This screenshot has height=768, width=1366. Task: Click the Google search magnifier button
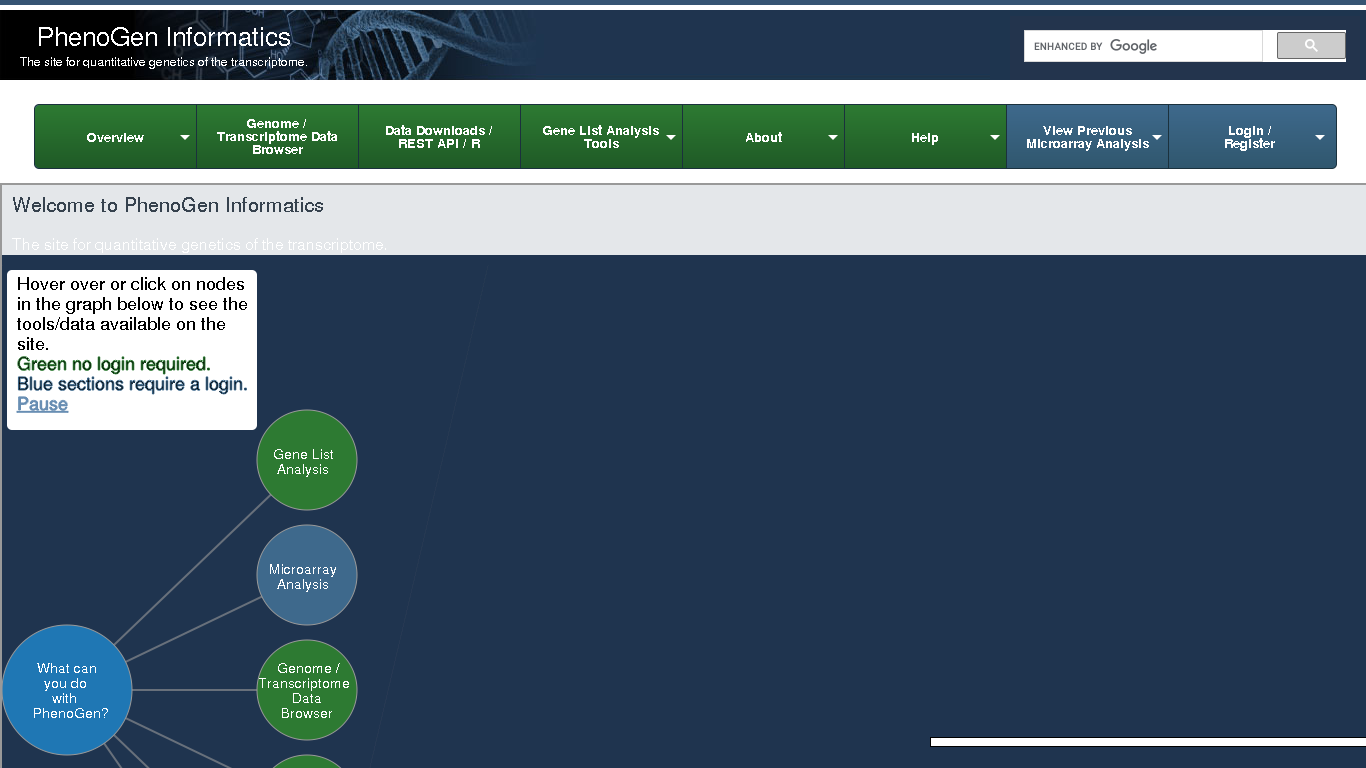[1311, 46]
